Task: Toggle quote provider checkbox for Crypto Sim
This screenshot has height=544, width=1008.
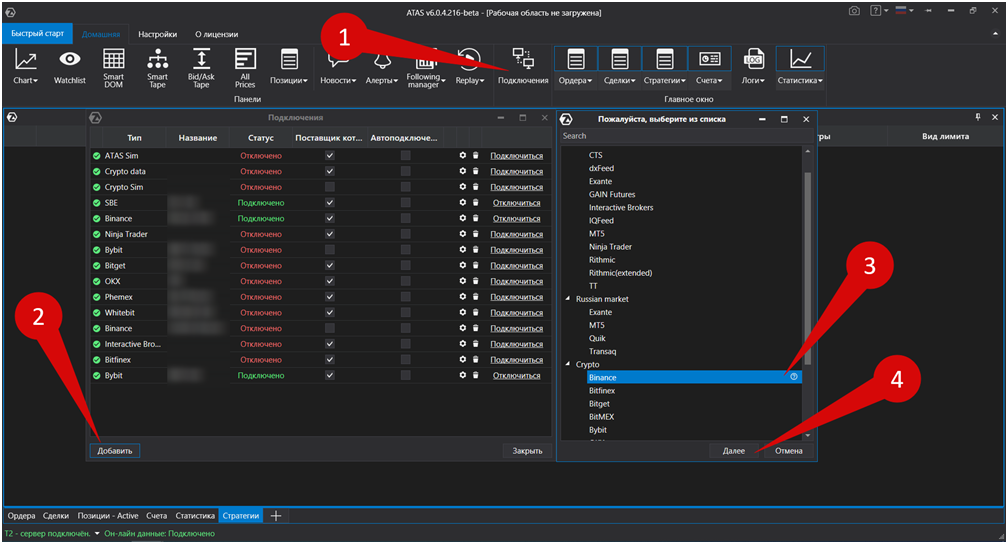Action: click(330, 186)
